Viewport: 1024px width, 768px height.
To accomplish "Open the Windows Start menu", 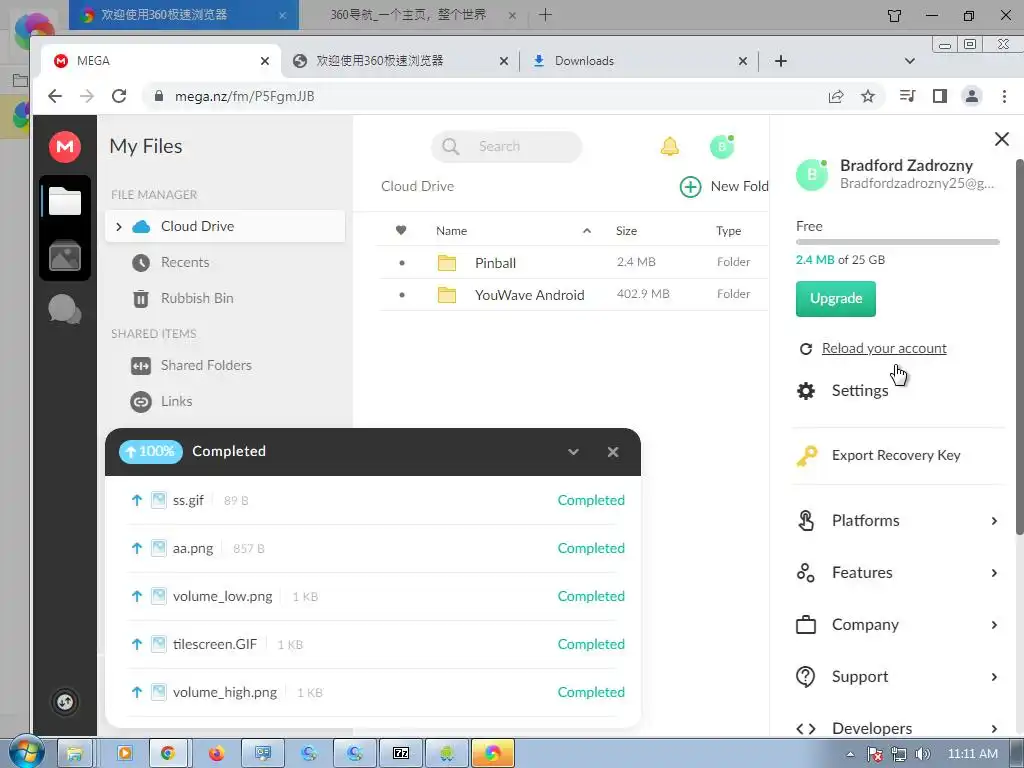I will [x=26, y=752].
